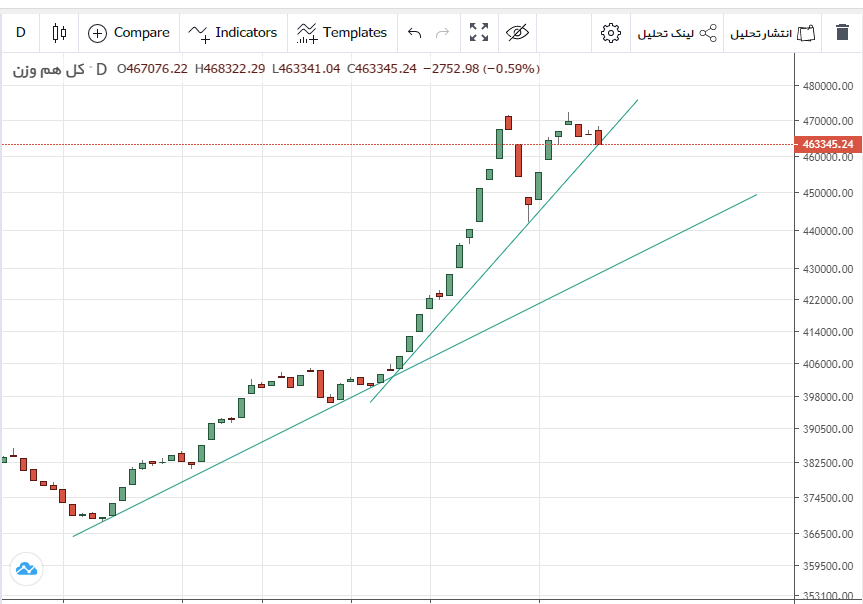Open the Templates menu

(342, 33)
